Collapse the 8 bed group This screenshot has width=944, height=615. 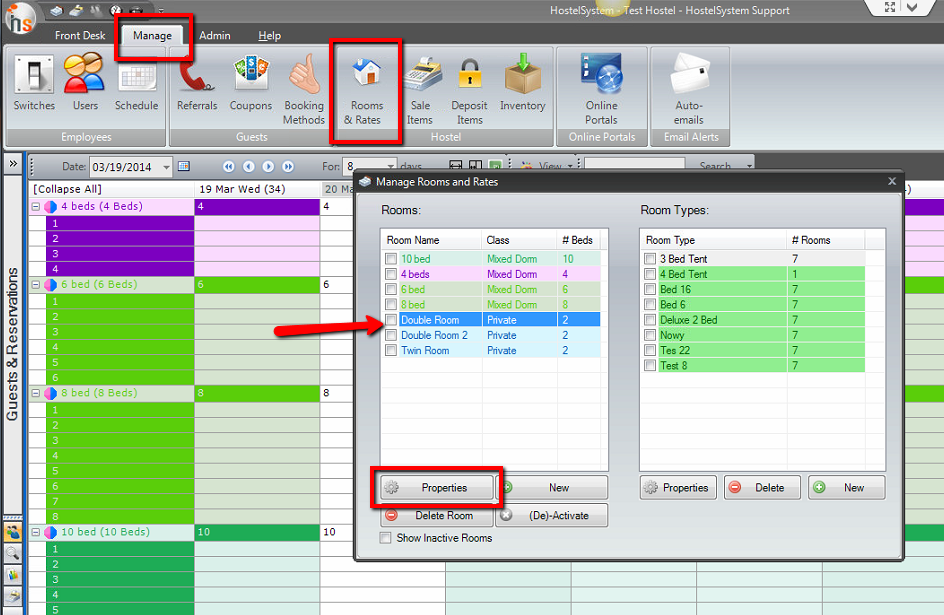pos(36,393)
